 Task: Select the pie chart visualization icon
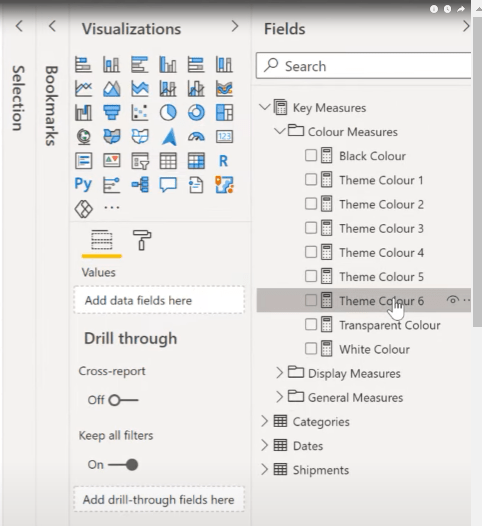(168, 112)
